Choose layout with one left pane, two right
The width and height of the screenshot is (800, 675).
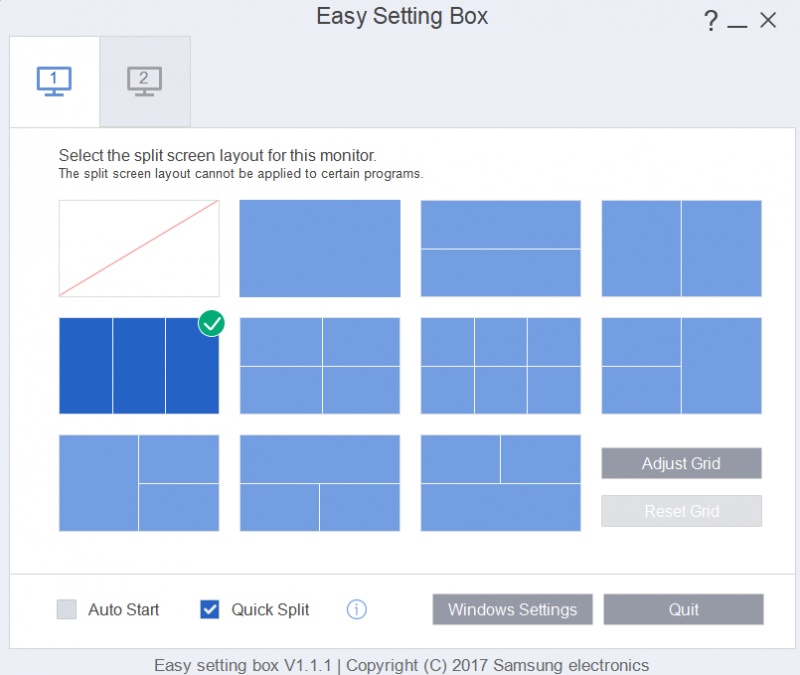[139, 483]
